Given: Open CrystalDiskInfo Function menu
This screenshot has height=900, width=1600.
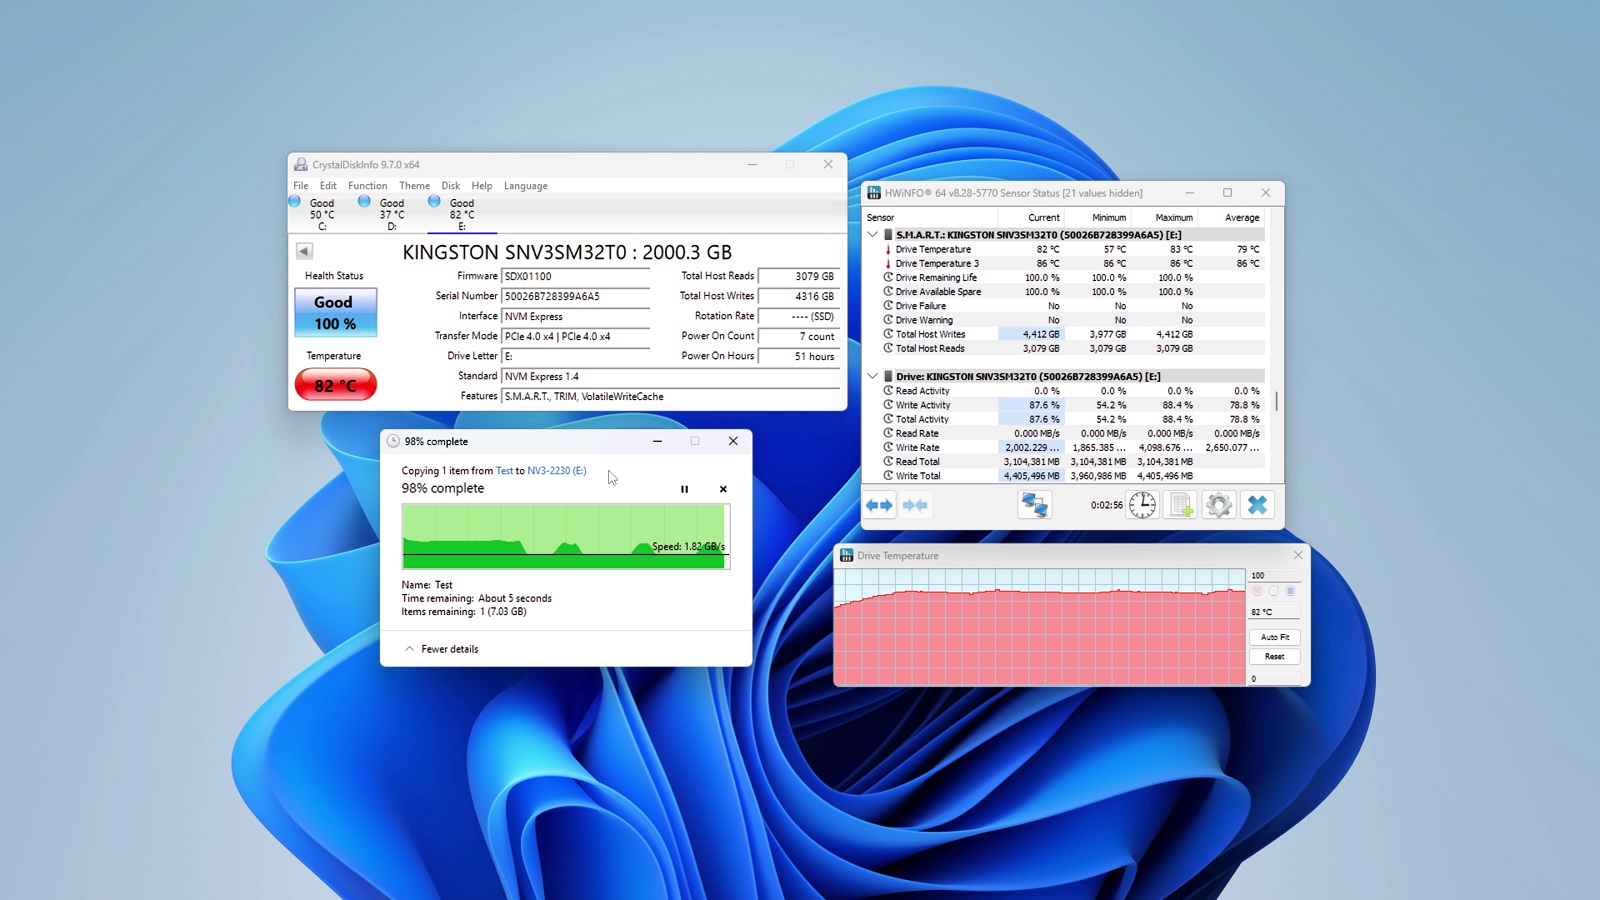Looking at the screenshot, I should coord(367,186).
